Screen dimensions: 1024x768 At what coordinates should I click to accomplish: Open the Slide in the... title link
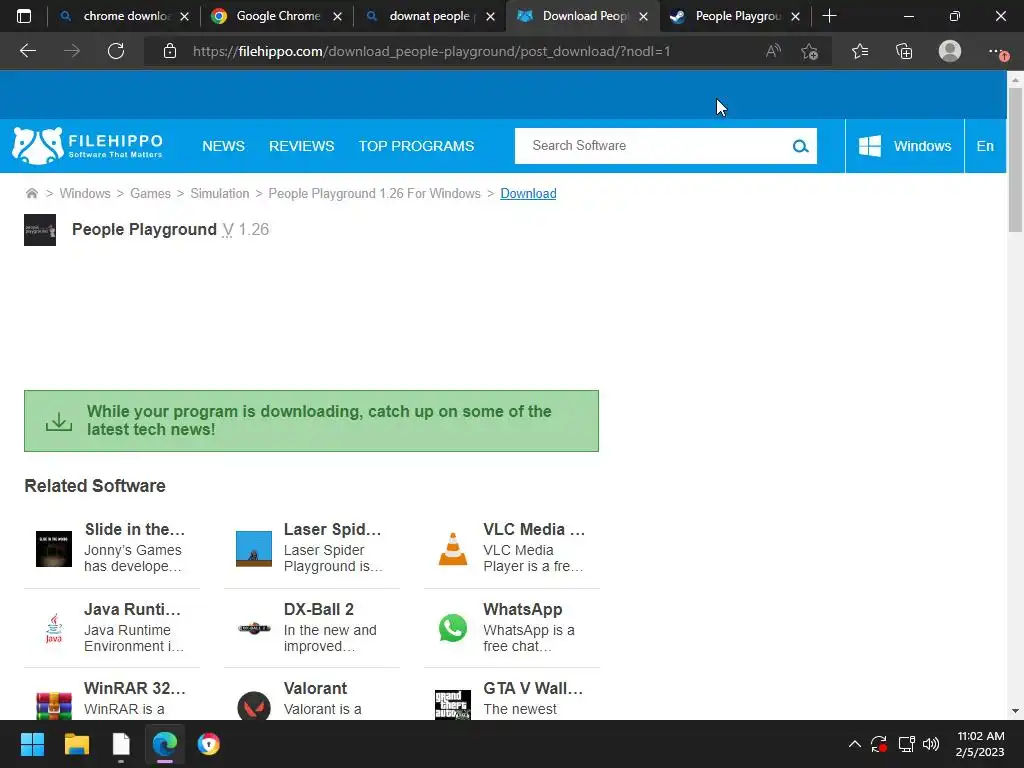point(135,529)
